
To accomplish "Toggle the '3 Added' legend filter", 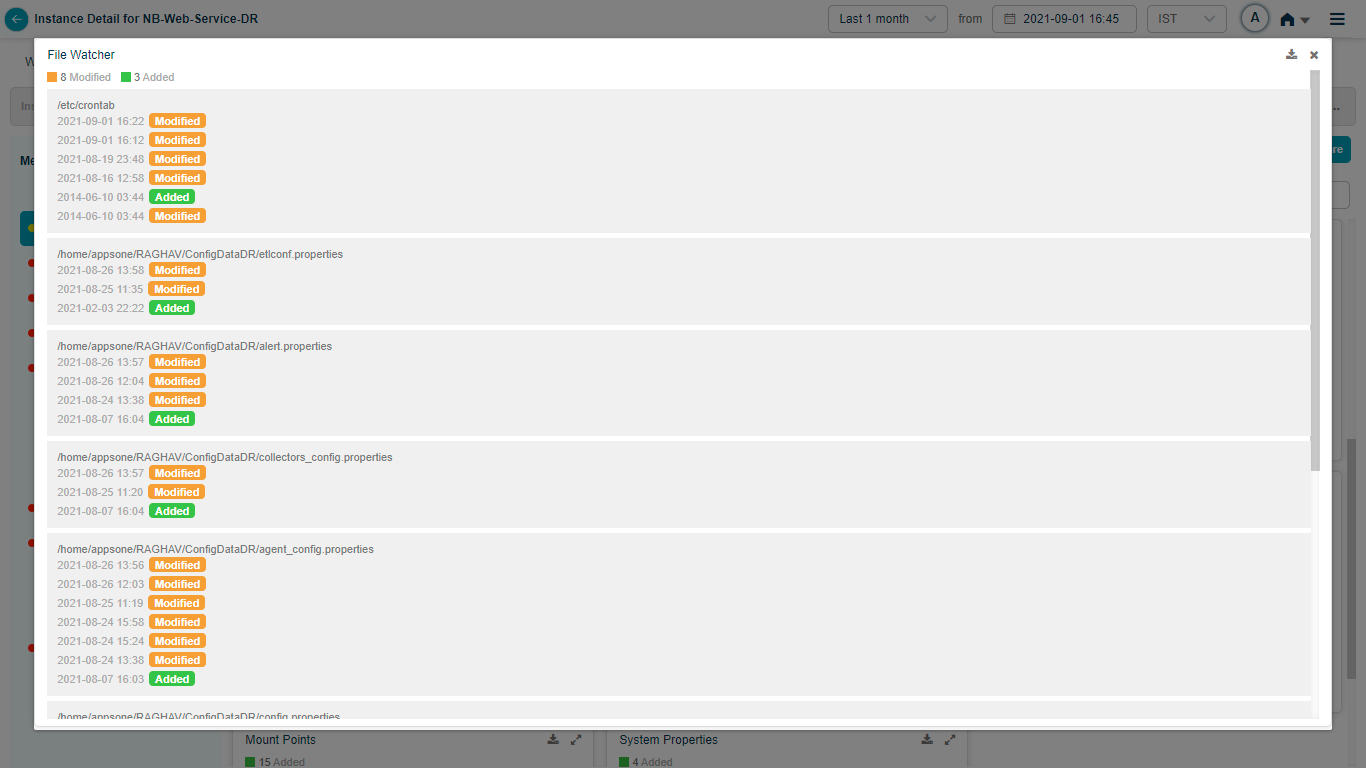I will (x=148, y=77).
